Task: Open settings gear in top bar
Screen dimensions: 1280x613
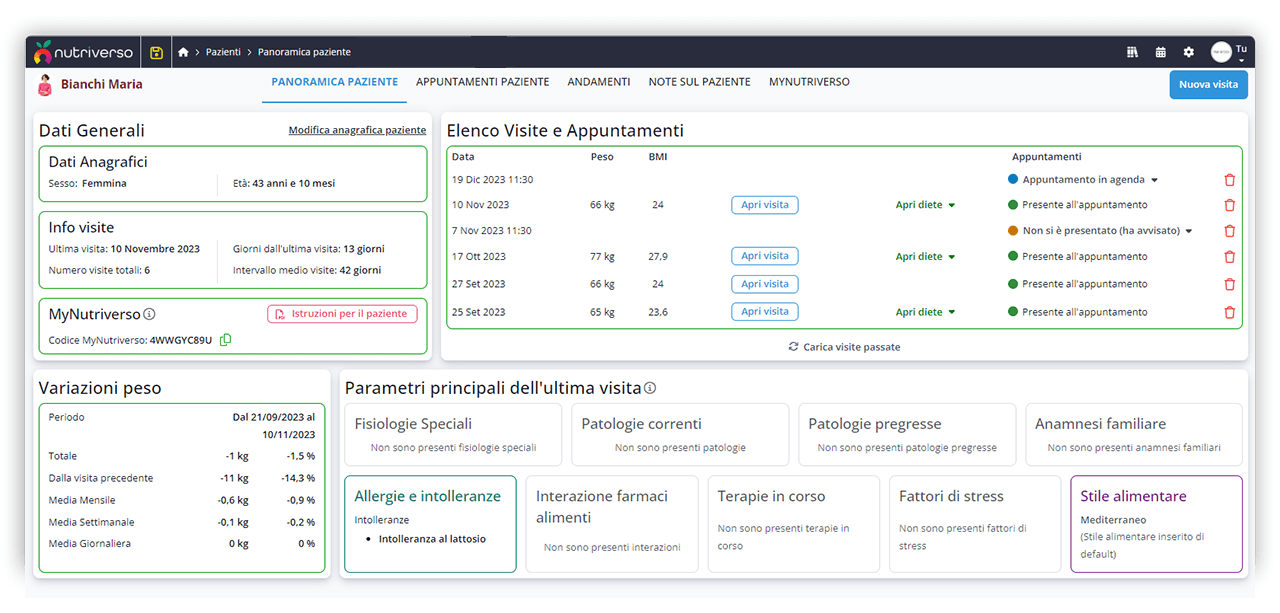Action: pyautogui.click(x=1188, y=52)
